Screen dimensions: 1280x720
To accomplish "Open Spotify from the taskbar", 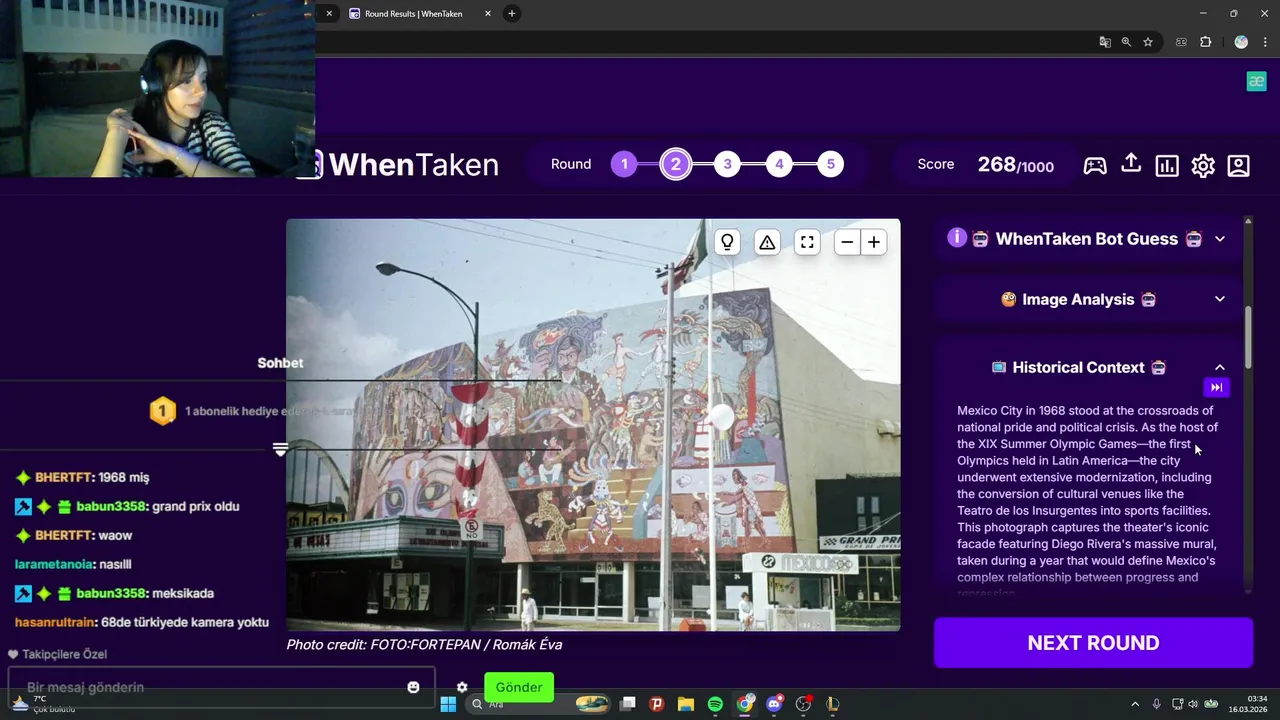I will coord(715,704).
